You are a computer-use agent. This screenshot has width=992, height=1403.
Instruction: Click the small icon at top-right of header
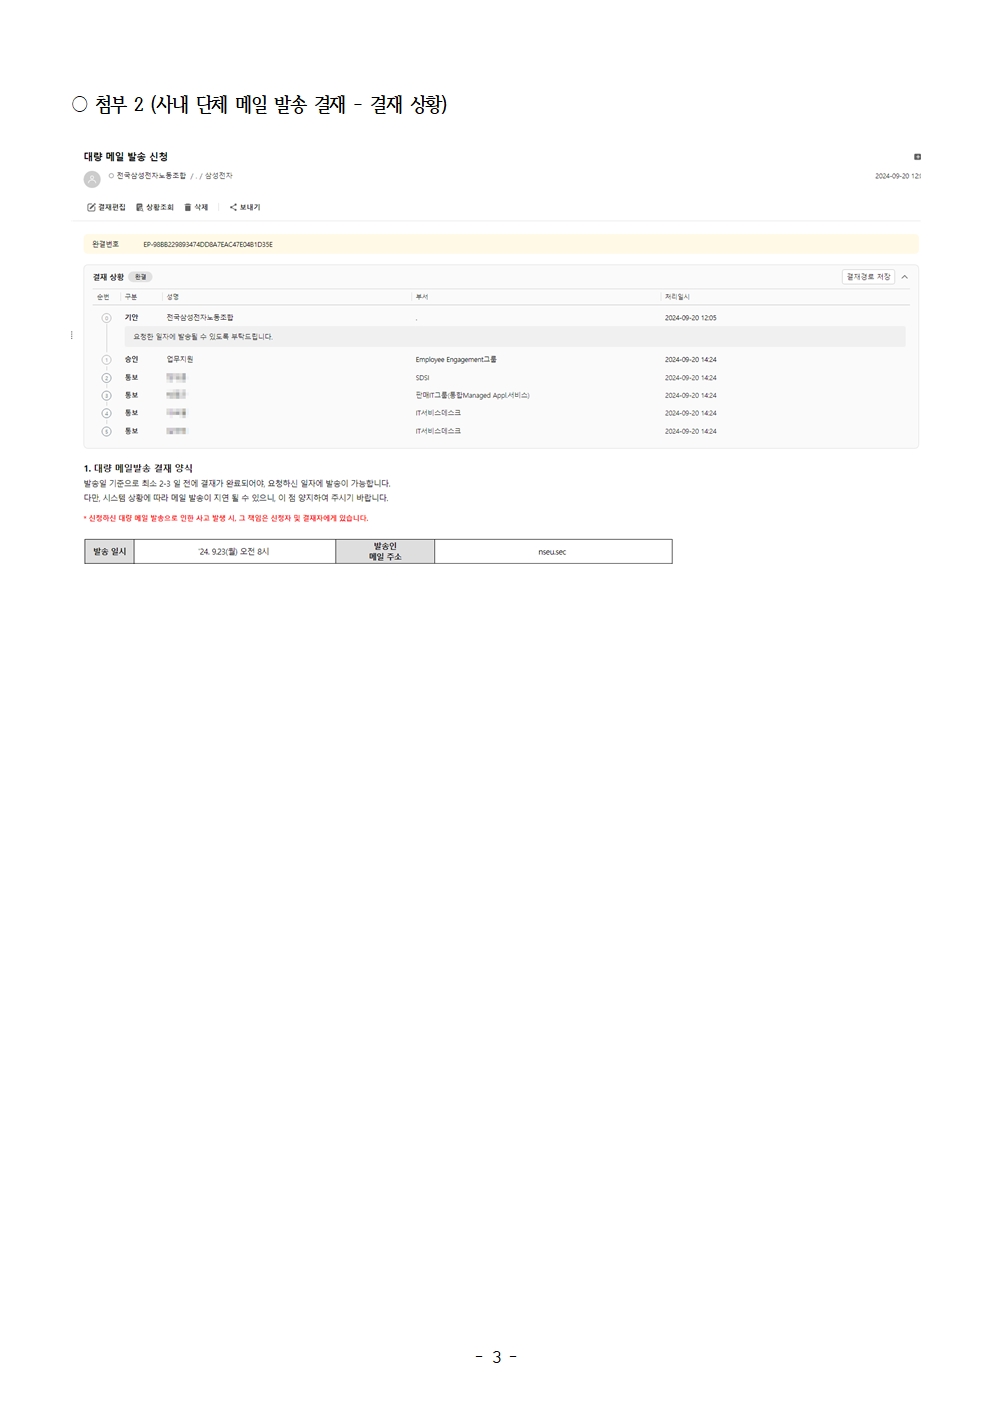click(x=917, y=157)
